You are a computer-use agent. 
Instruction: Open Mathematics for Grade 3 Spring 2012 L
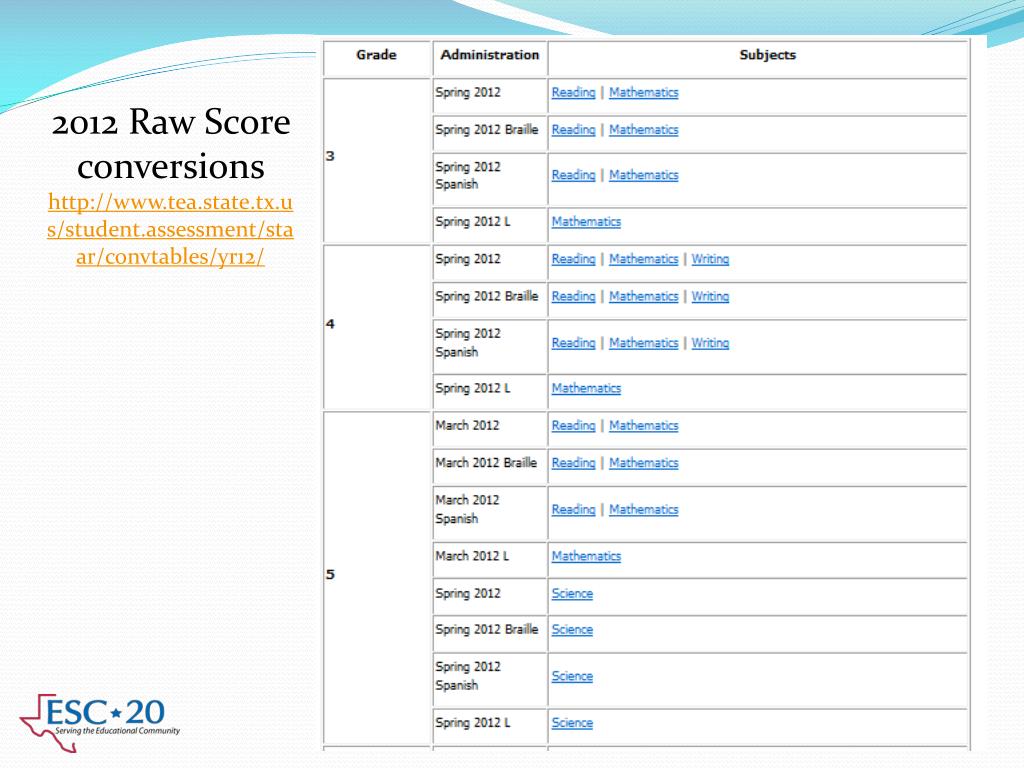point(586,222)
